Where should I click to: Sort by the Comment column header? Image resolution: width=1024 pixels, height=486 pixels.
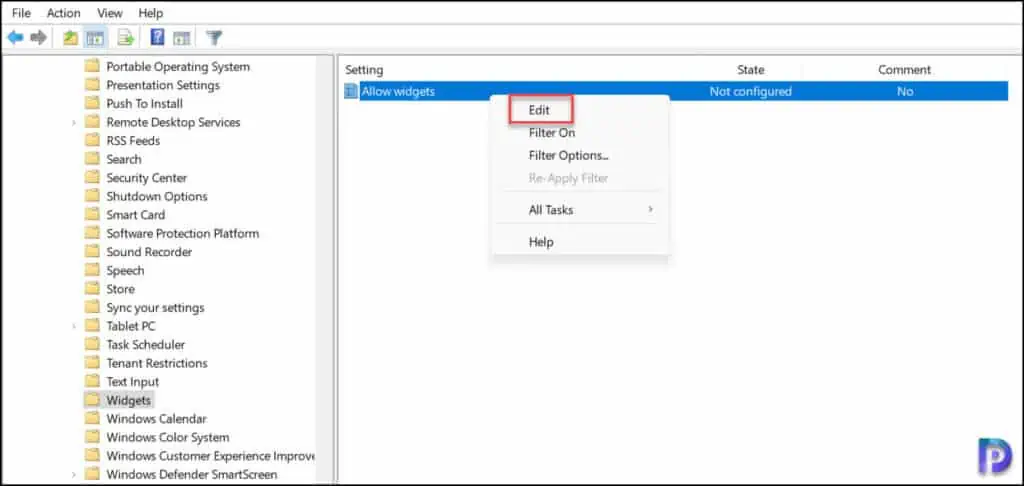coord(904,70)
